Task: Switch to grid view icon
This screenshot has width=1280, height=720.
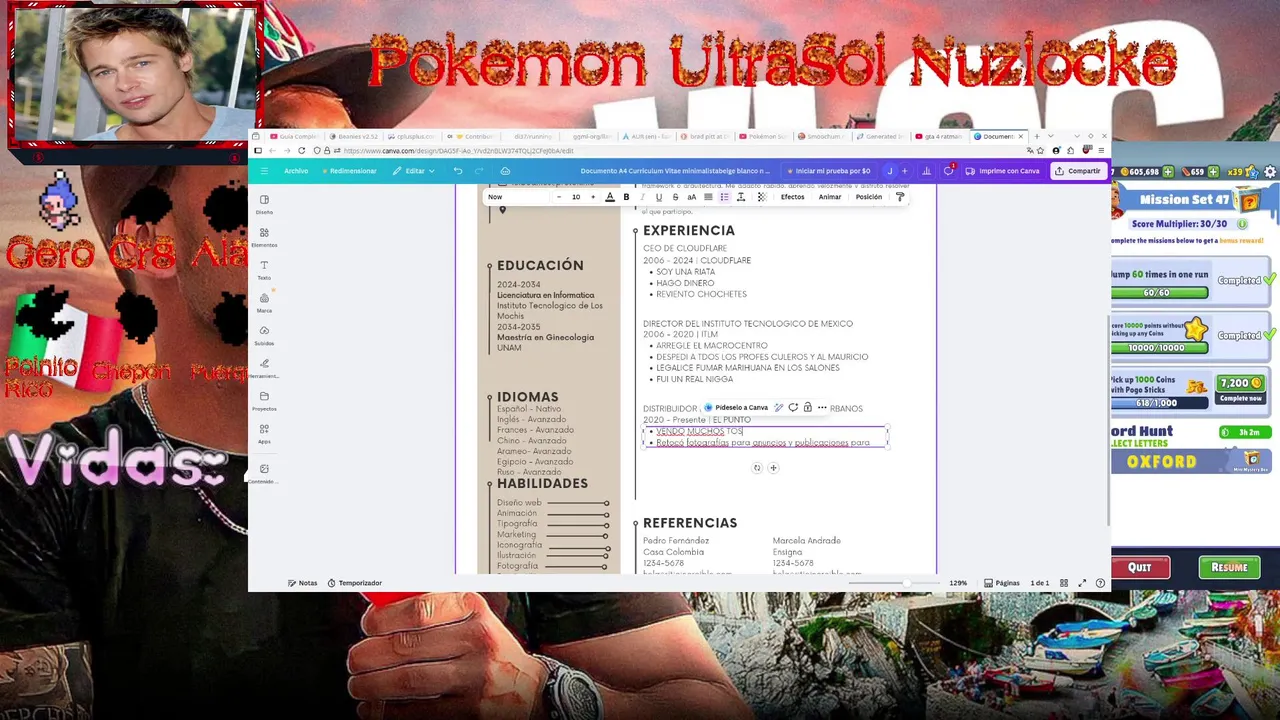Action: pyautogui.click(x=1064, y=583)
